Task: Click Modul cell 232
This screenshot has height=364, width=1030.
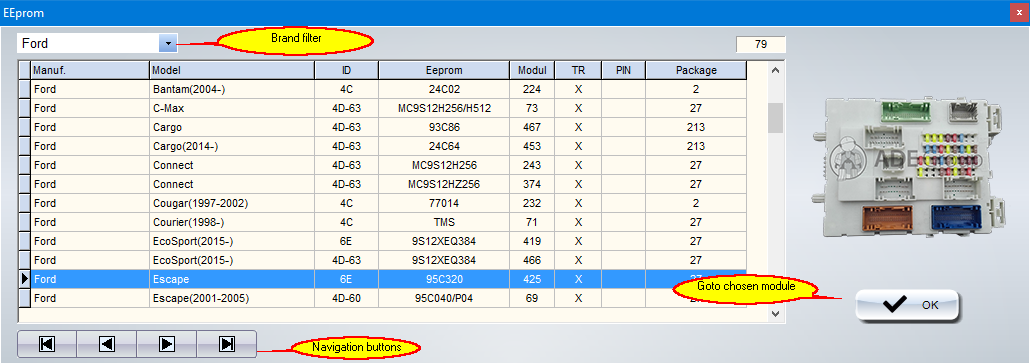Action: [x=532, y=204]
